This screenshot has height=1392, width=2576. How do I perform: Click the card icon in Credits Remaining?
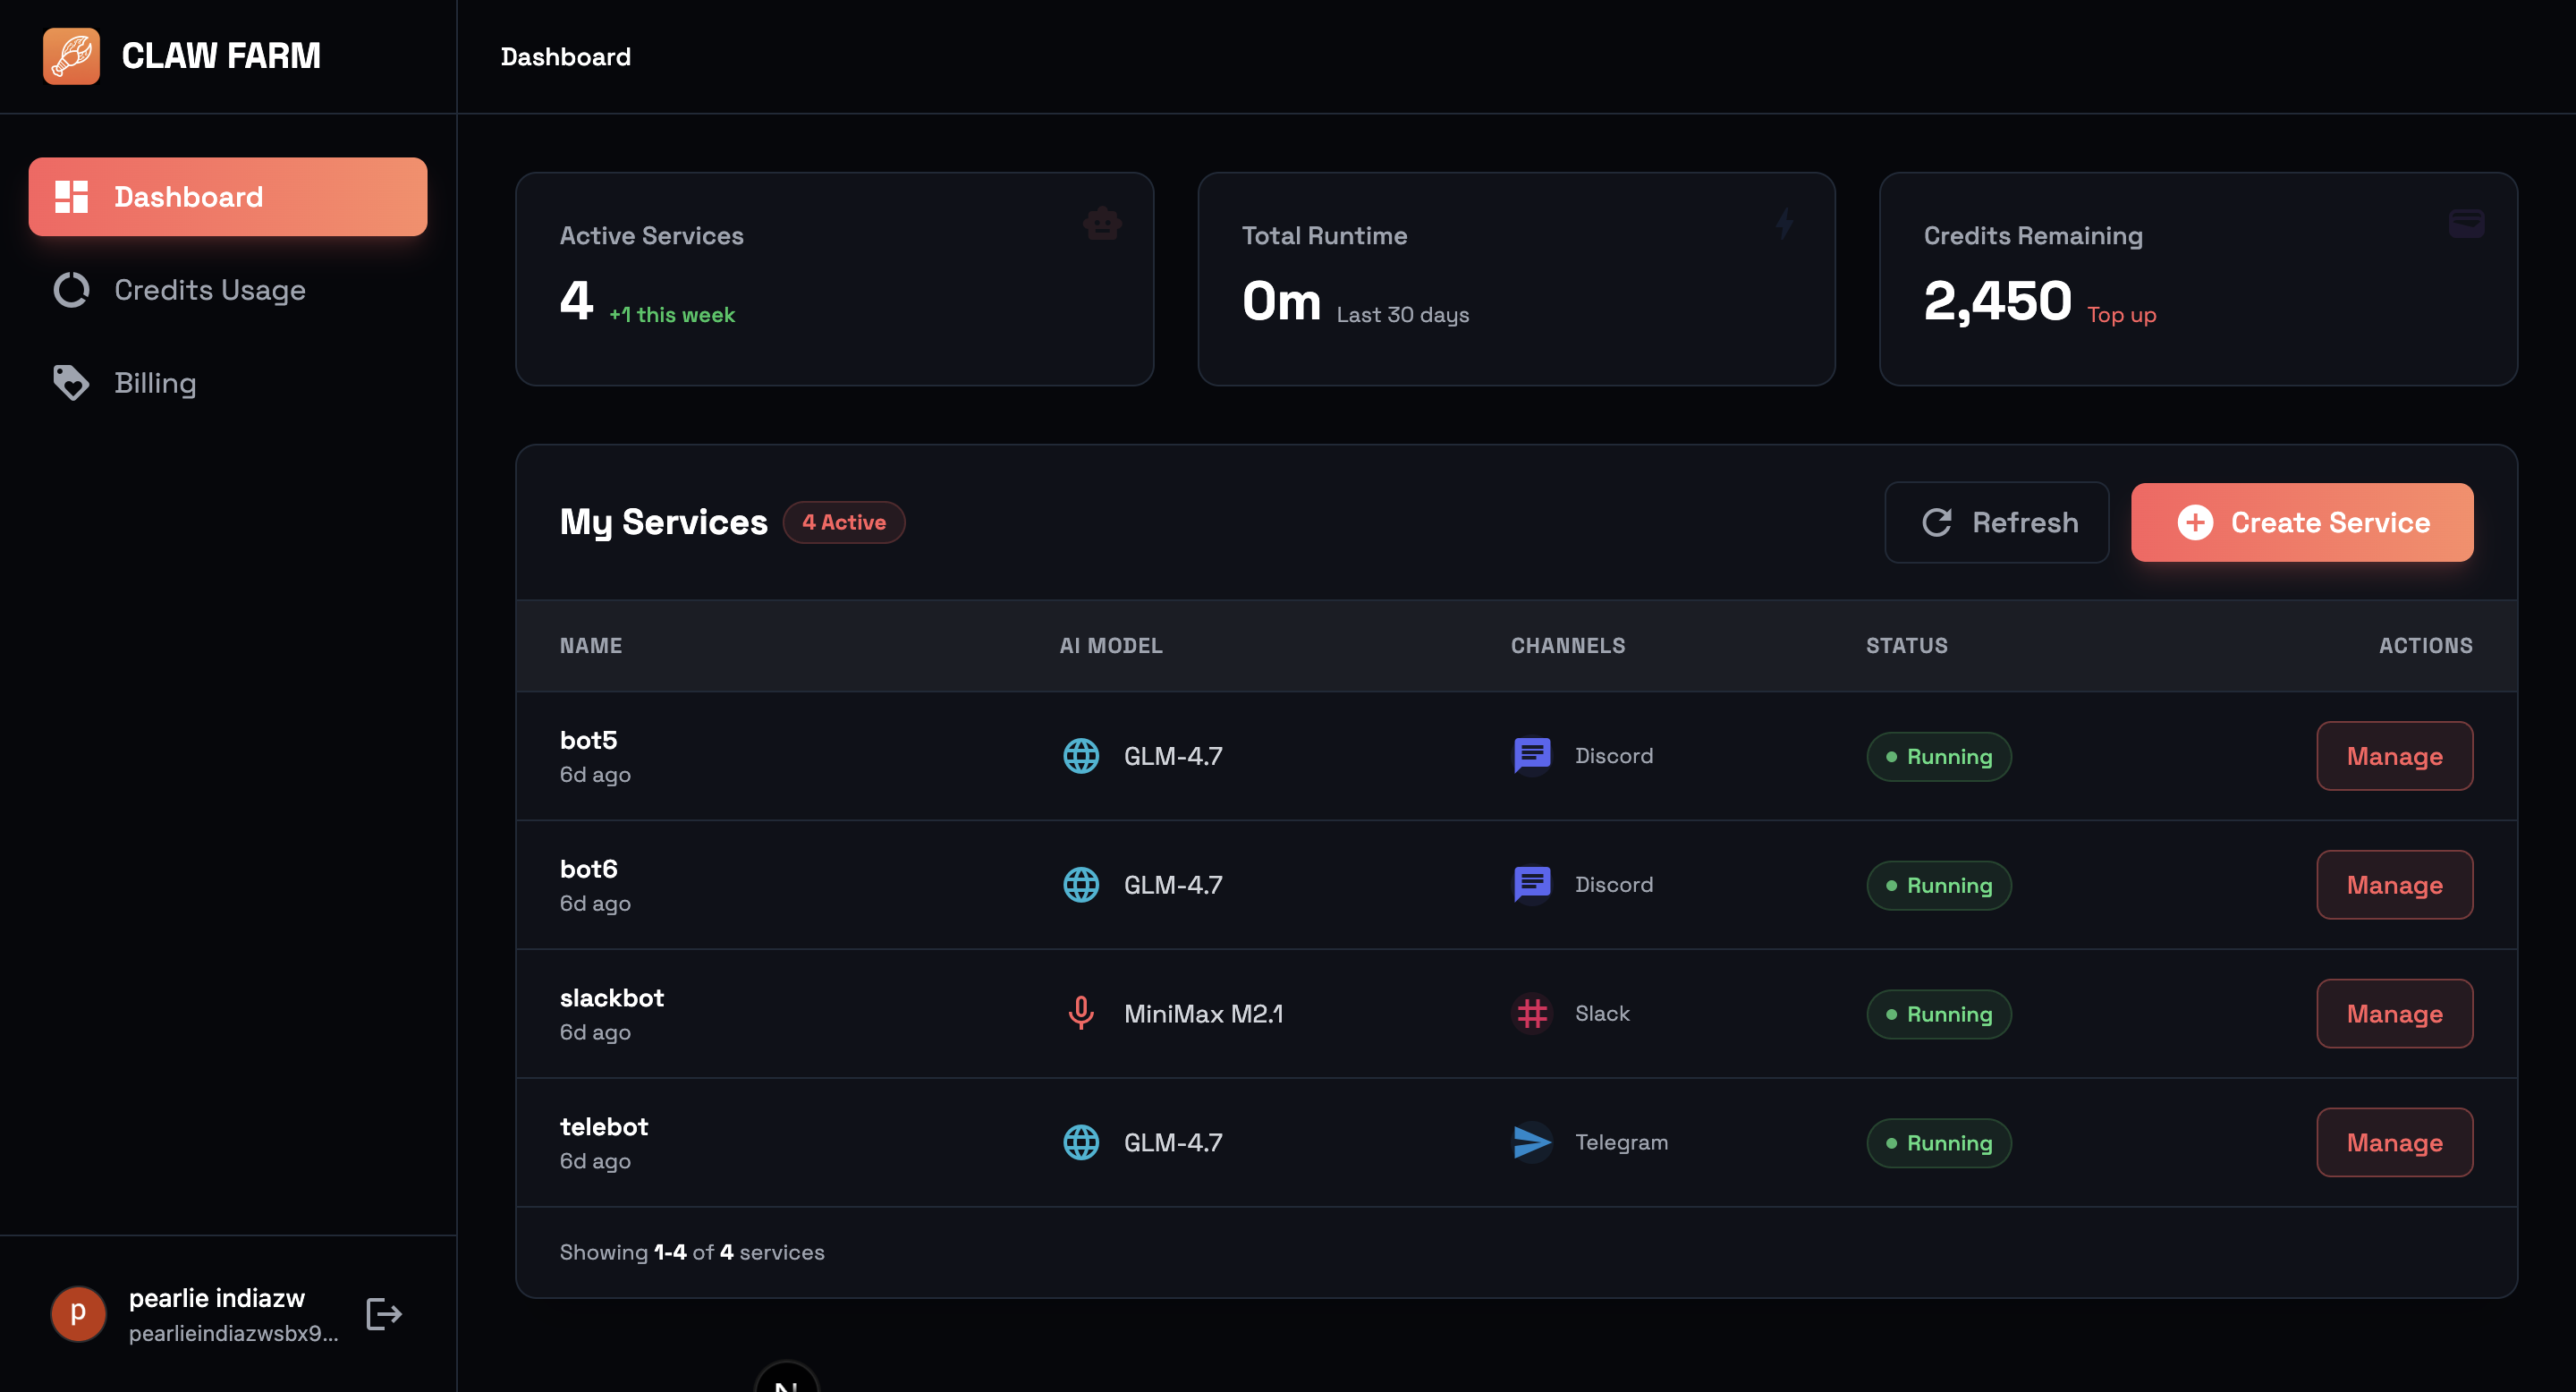pyautogui.click(x=2466, y=223)
